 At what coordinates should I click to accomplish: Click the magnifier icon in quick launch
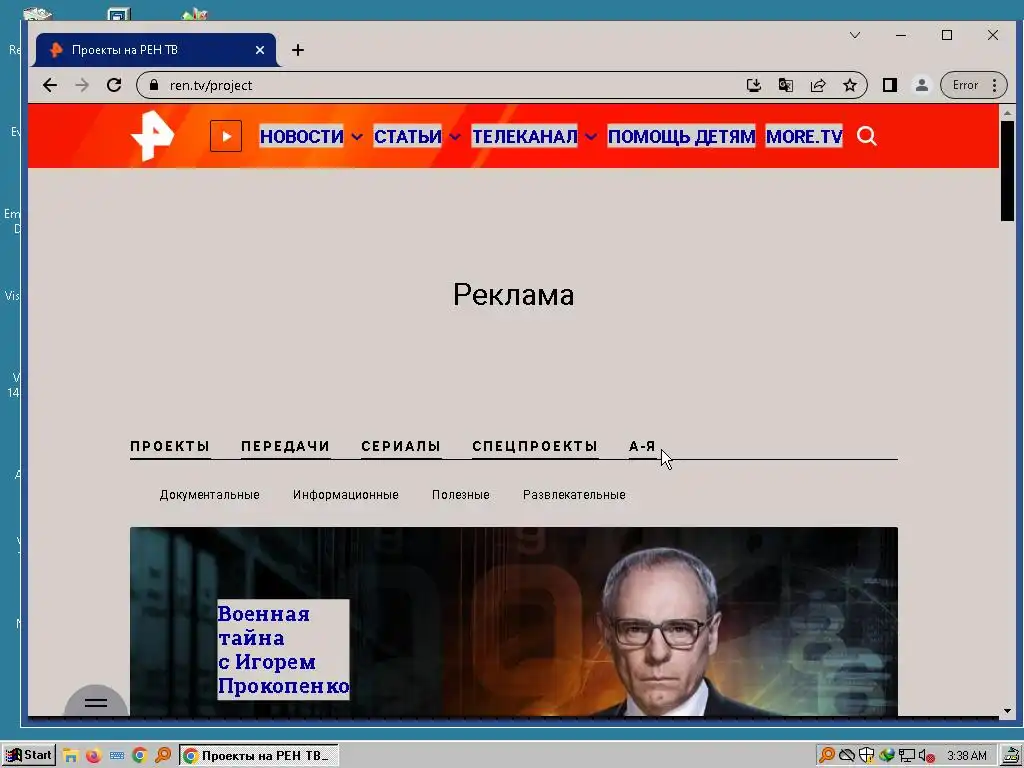click(x=163, y=756)
